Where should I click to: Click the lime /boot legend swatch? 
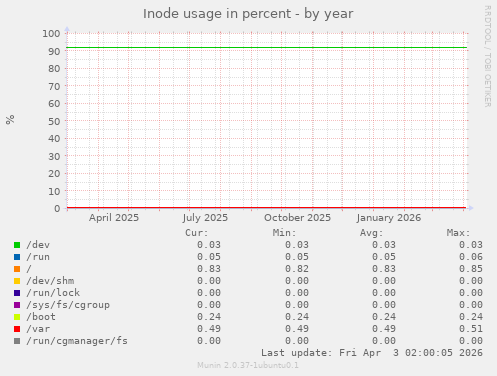[x=17, y=317]
